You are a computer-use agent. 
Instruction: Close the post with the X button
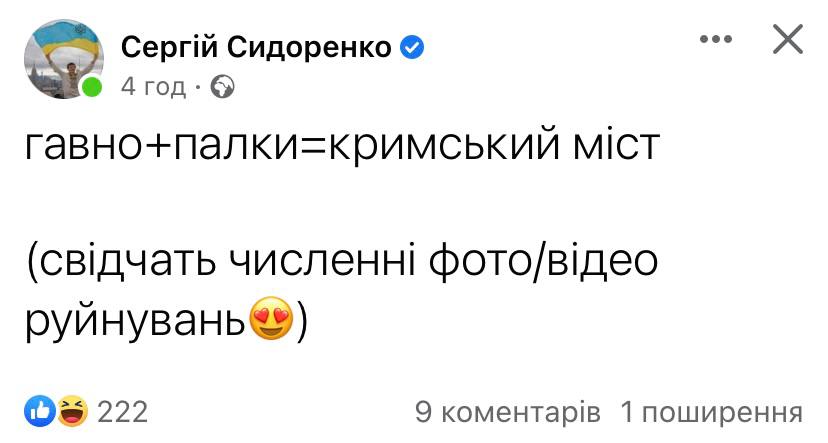pyautogui.click(x=788, y=39)
